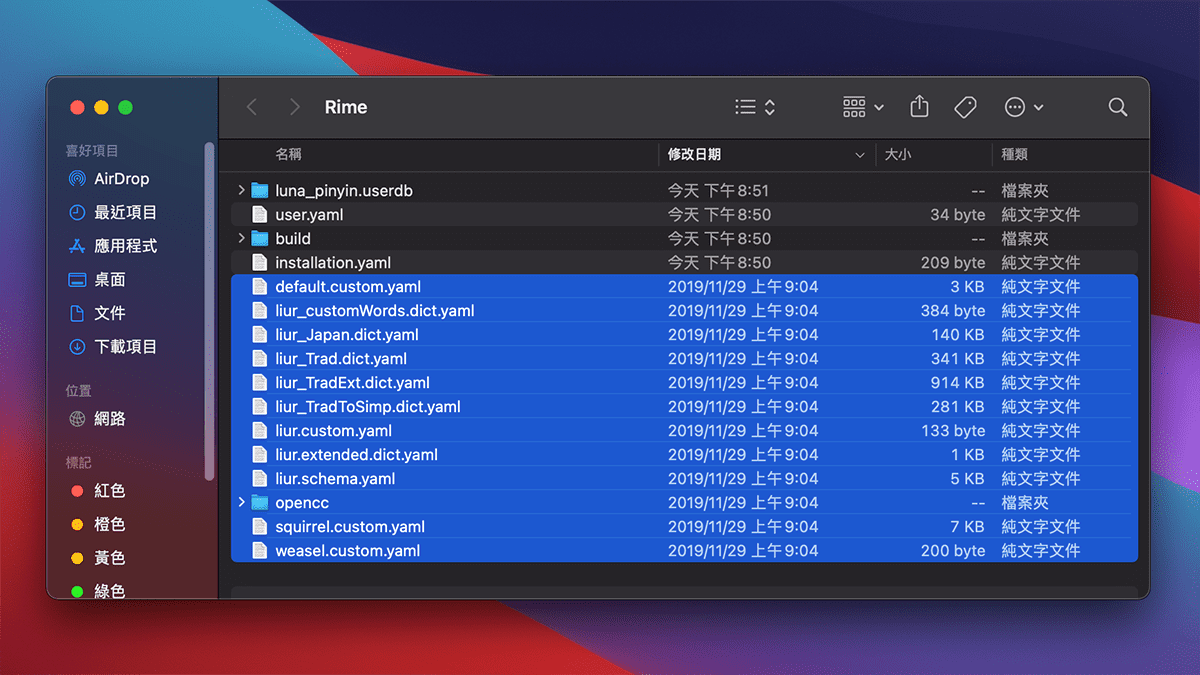Open the more actions ellipsis menu
This screenshot has width=1200, height=675.
pos(1024,107)
